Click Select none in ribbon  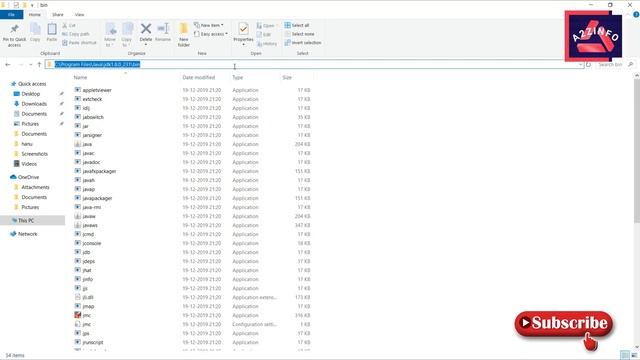click(x=299, y=34)
